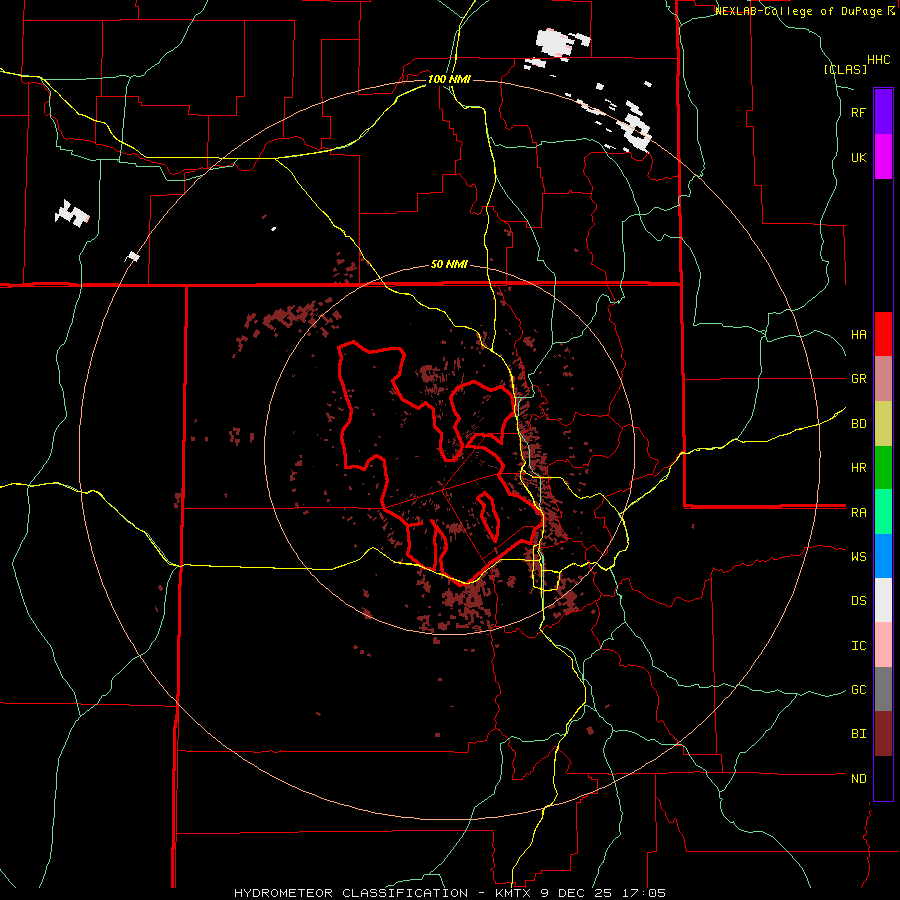
Task: Click the [CLAS] units label
Action: (x=845, y=69)
